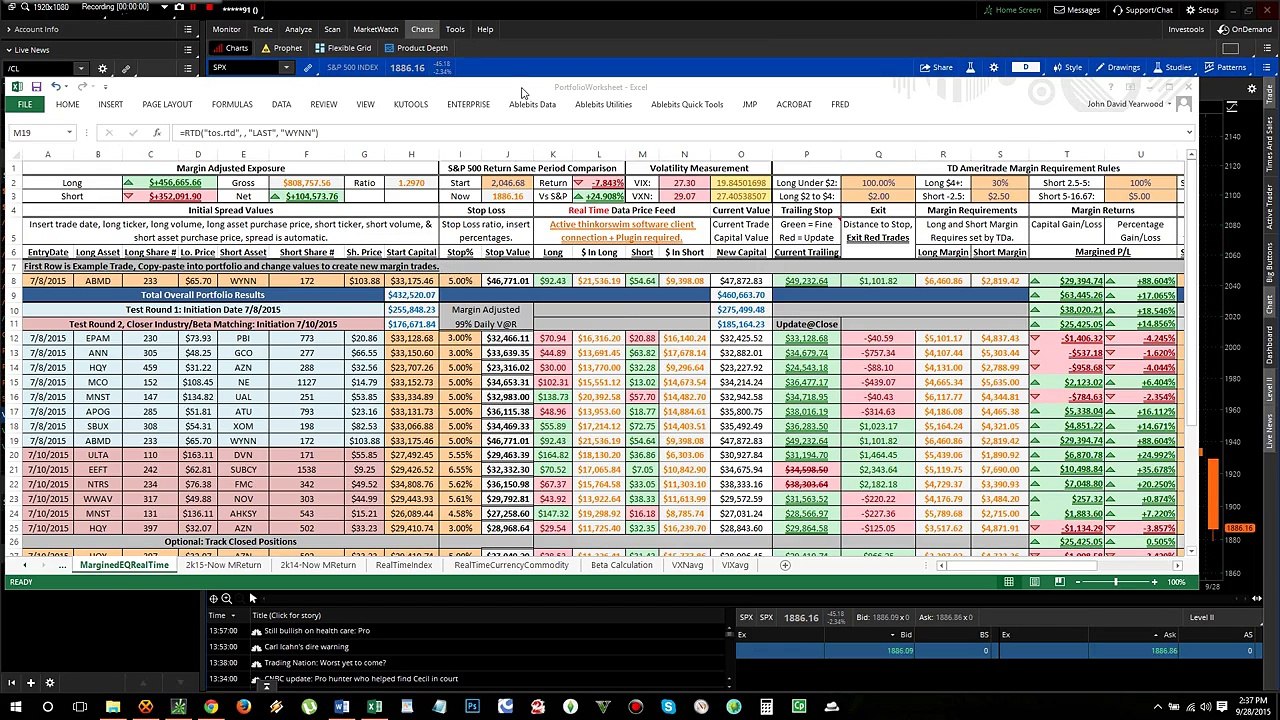The image size is (1280, 720).
Task: Switch to RealTimeIndex sheet tab
Action: [404, 565]
